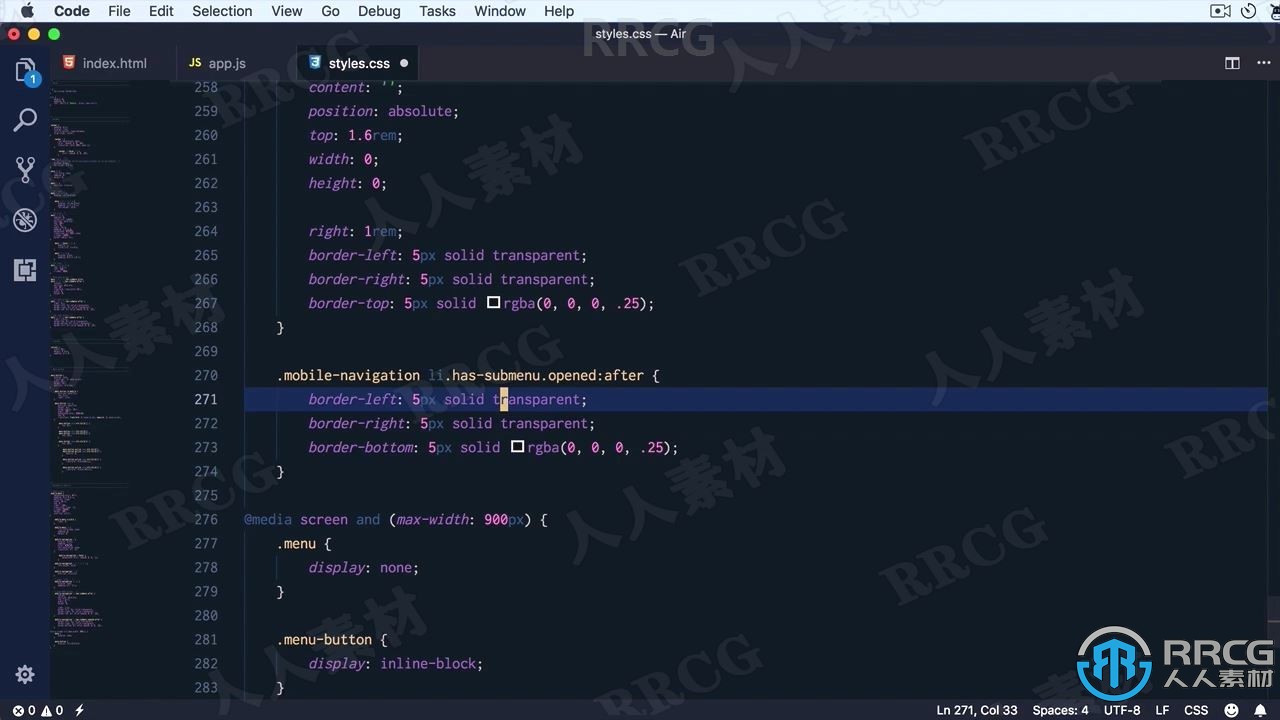Click line number 283 in gutter
Image resolution: width=1280 pixels, height=720 pixels.
(x=205, y=687)
